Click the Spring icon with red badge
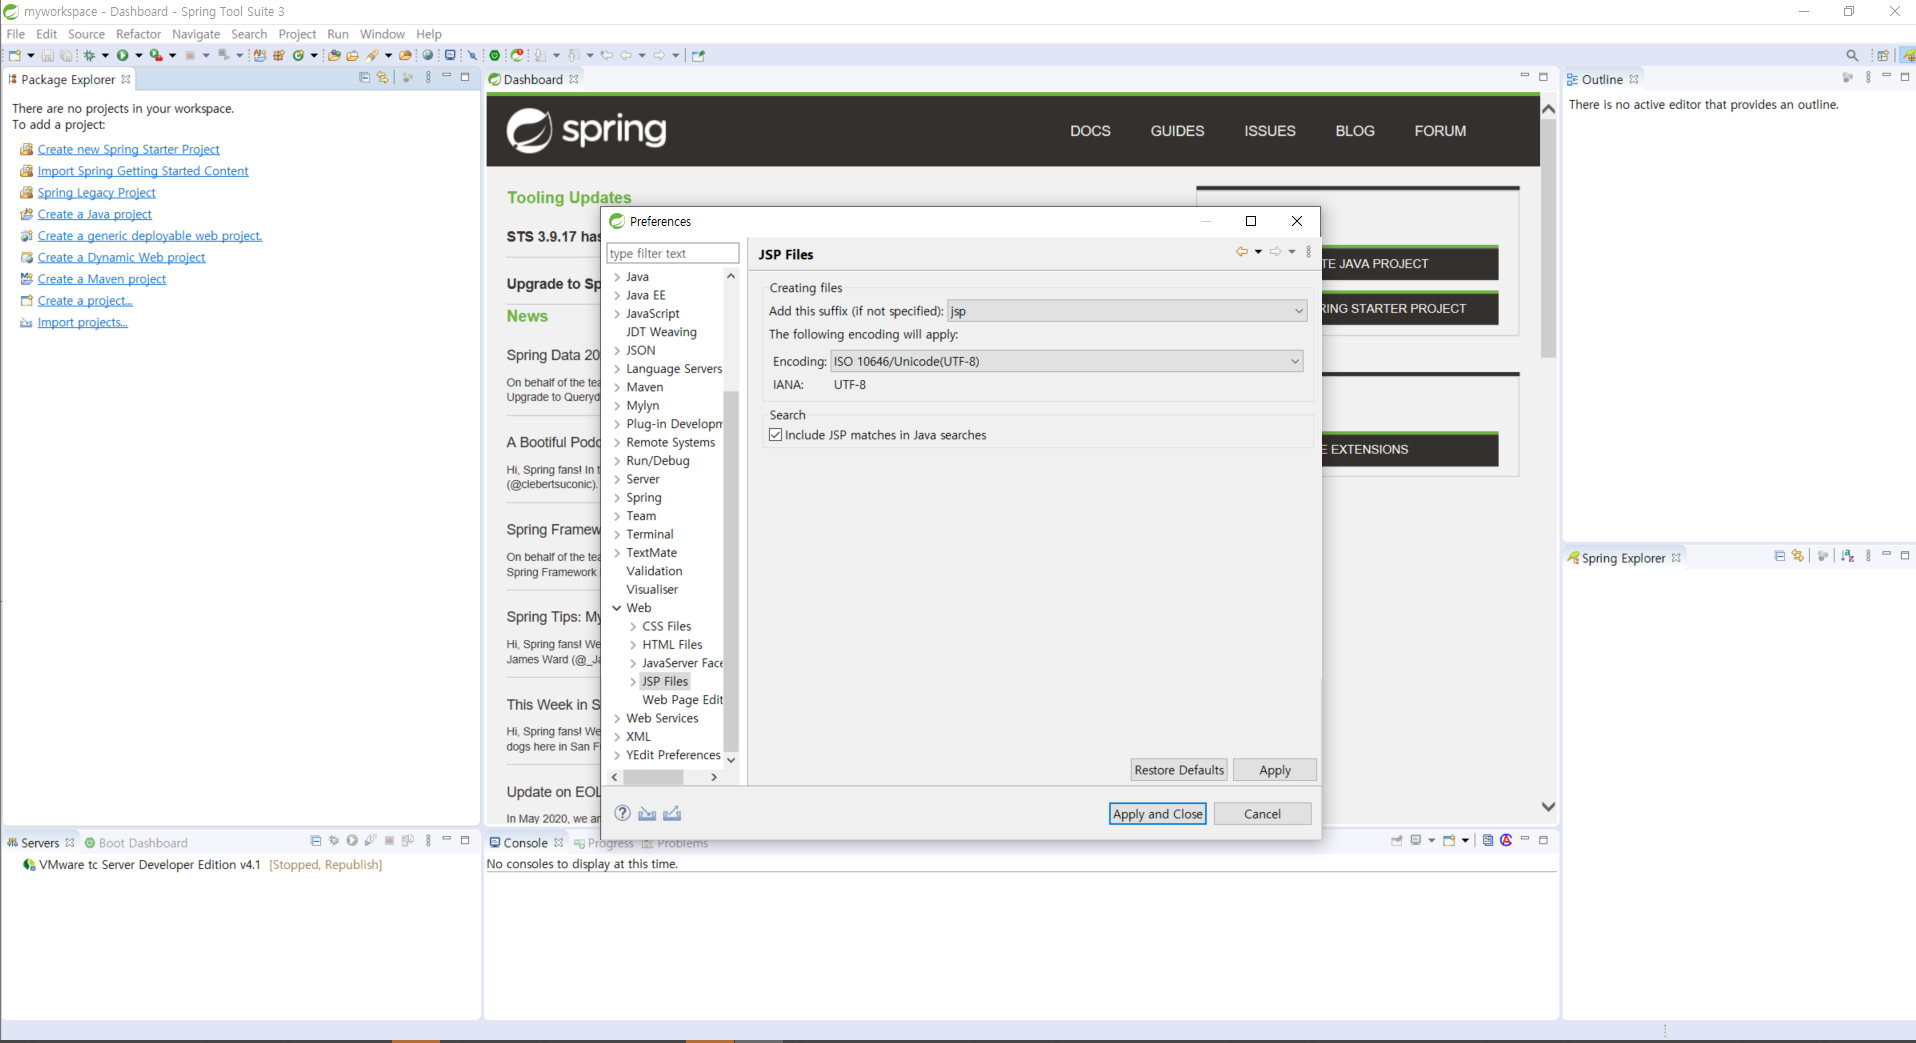The width and height of the screenshot is (1916, 1043). tap(517, 56)
